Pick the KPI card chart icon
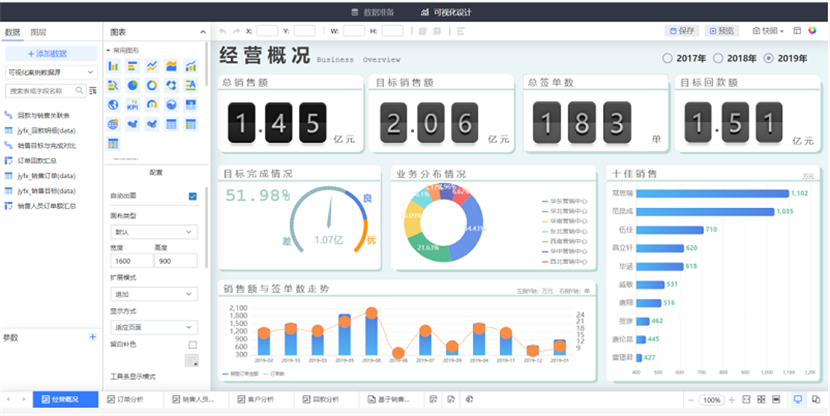The image size is (830, 416). [x=133, y=105]
